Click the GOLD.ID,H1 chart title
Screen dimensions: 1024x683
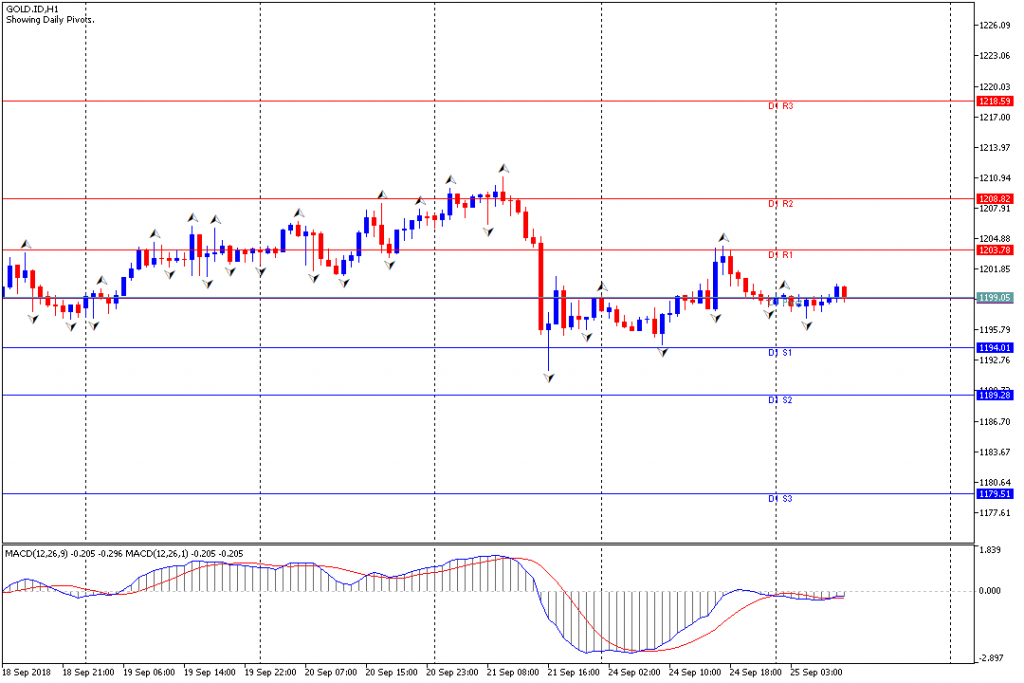point(32,10)
